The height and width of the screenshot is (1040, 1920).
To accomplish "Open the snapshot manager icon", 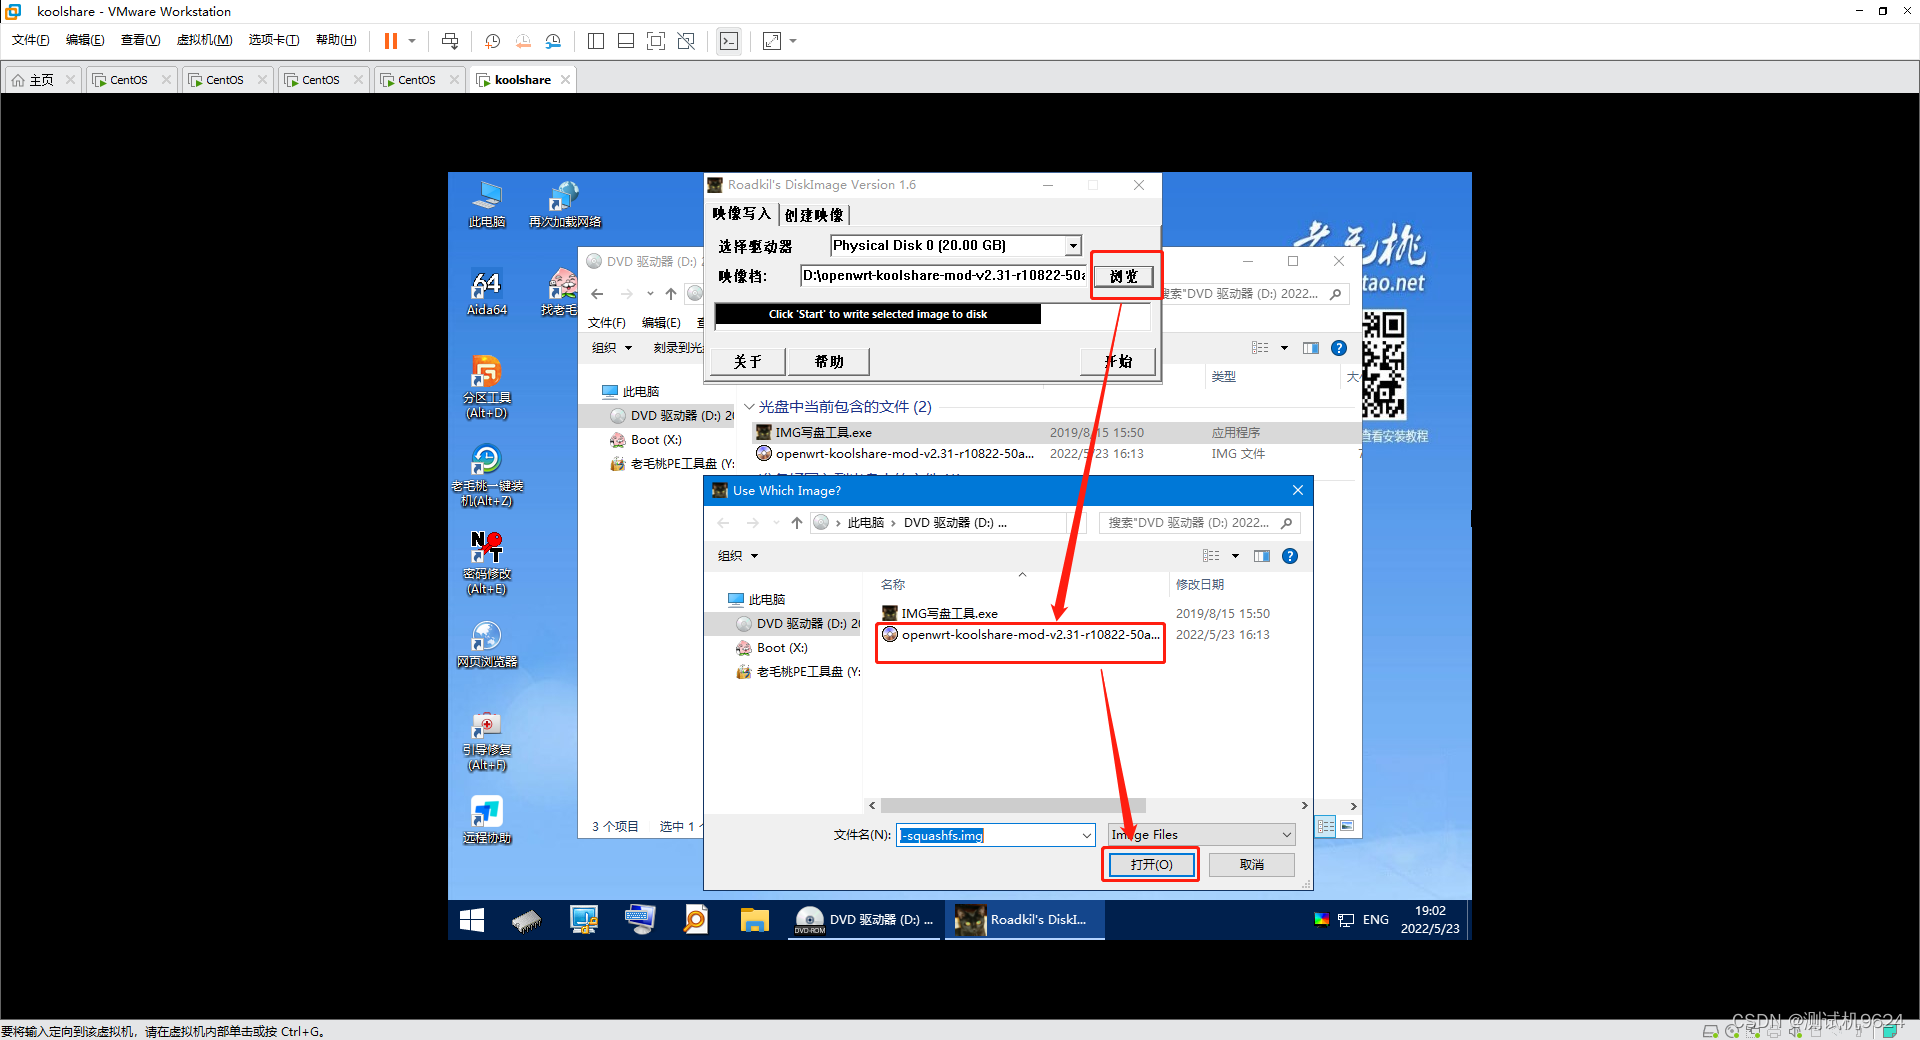I will point(553,41).
